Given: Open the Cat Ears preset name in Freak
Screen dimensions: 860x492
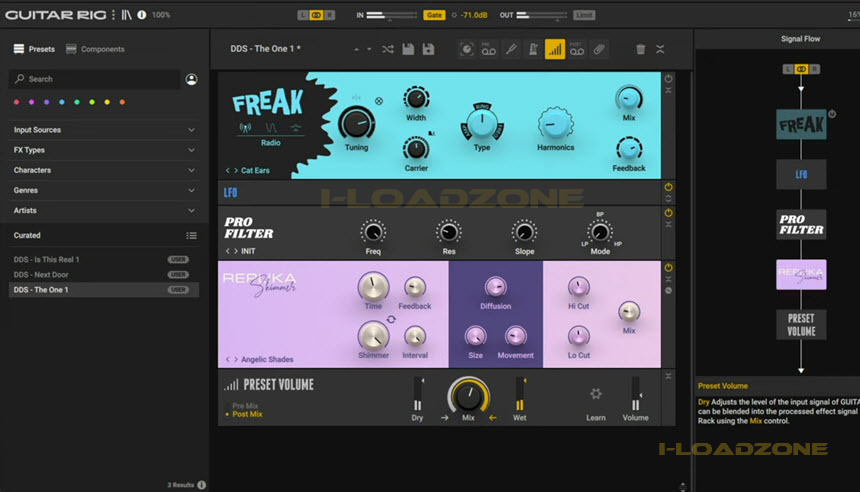Looking at the screenshot, I should pyautogui.click(x=255, y=171).
